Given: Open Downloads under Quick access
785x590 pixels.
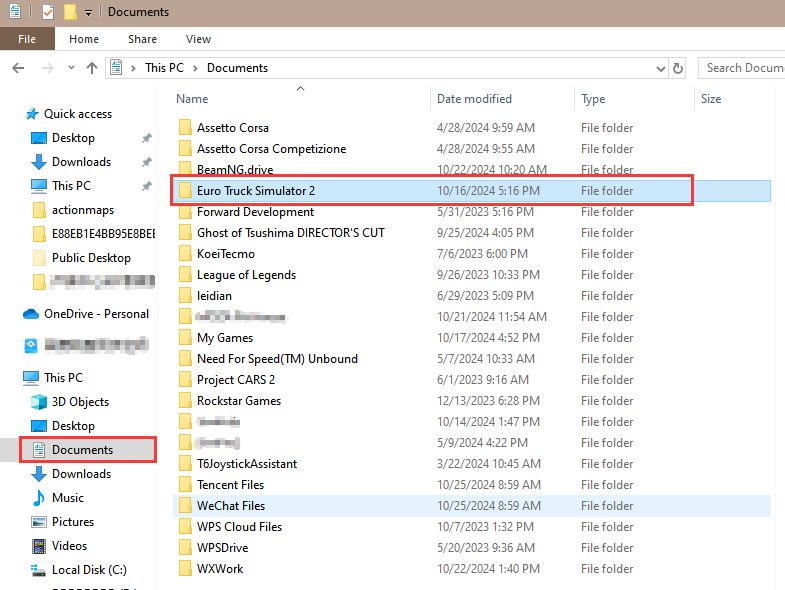Looking at the screenshot, I should pyautogui.click(x=81, y=162).
